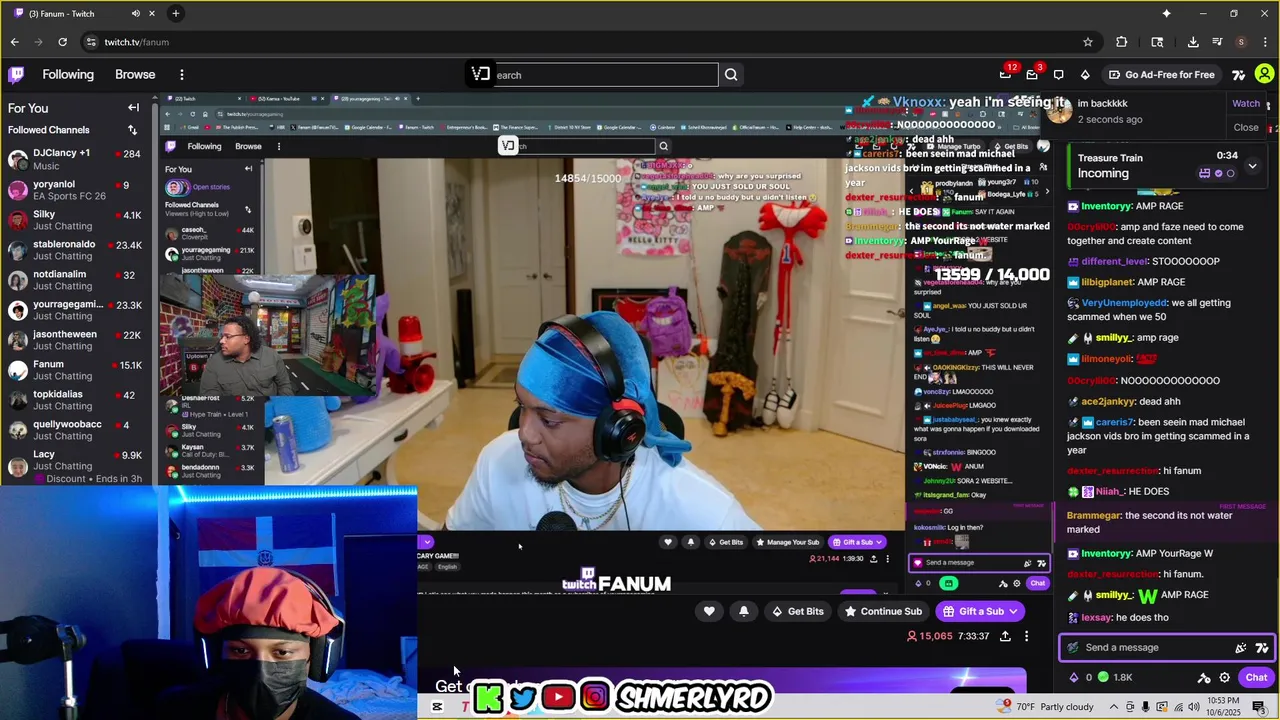Viewport: 1280px width, 720px height.
Task: Open the Browse tab
Action: coord(135,74)
